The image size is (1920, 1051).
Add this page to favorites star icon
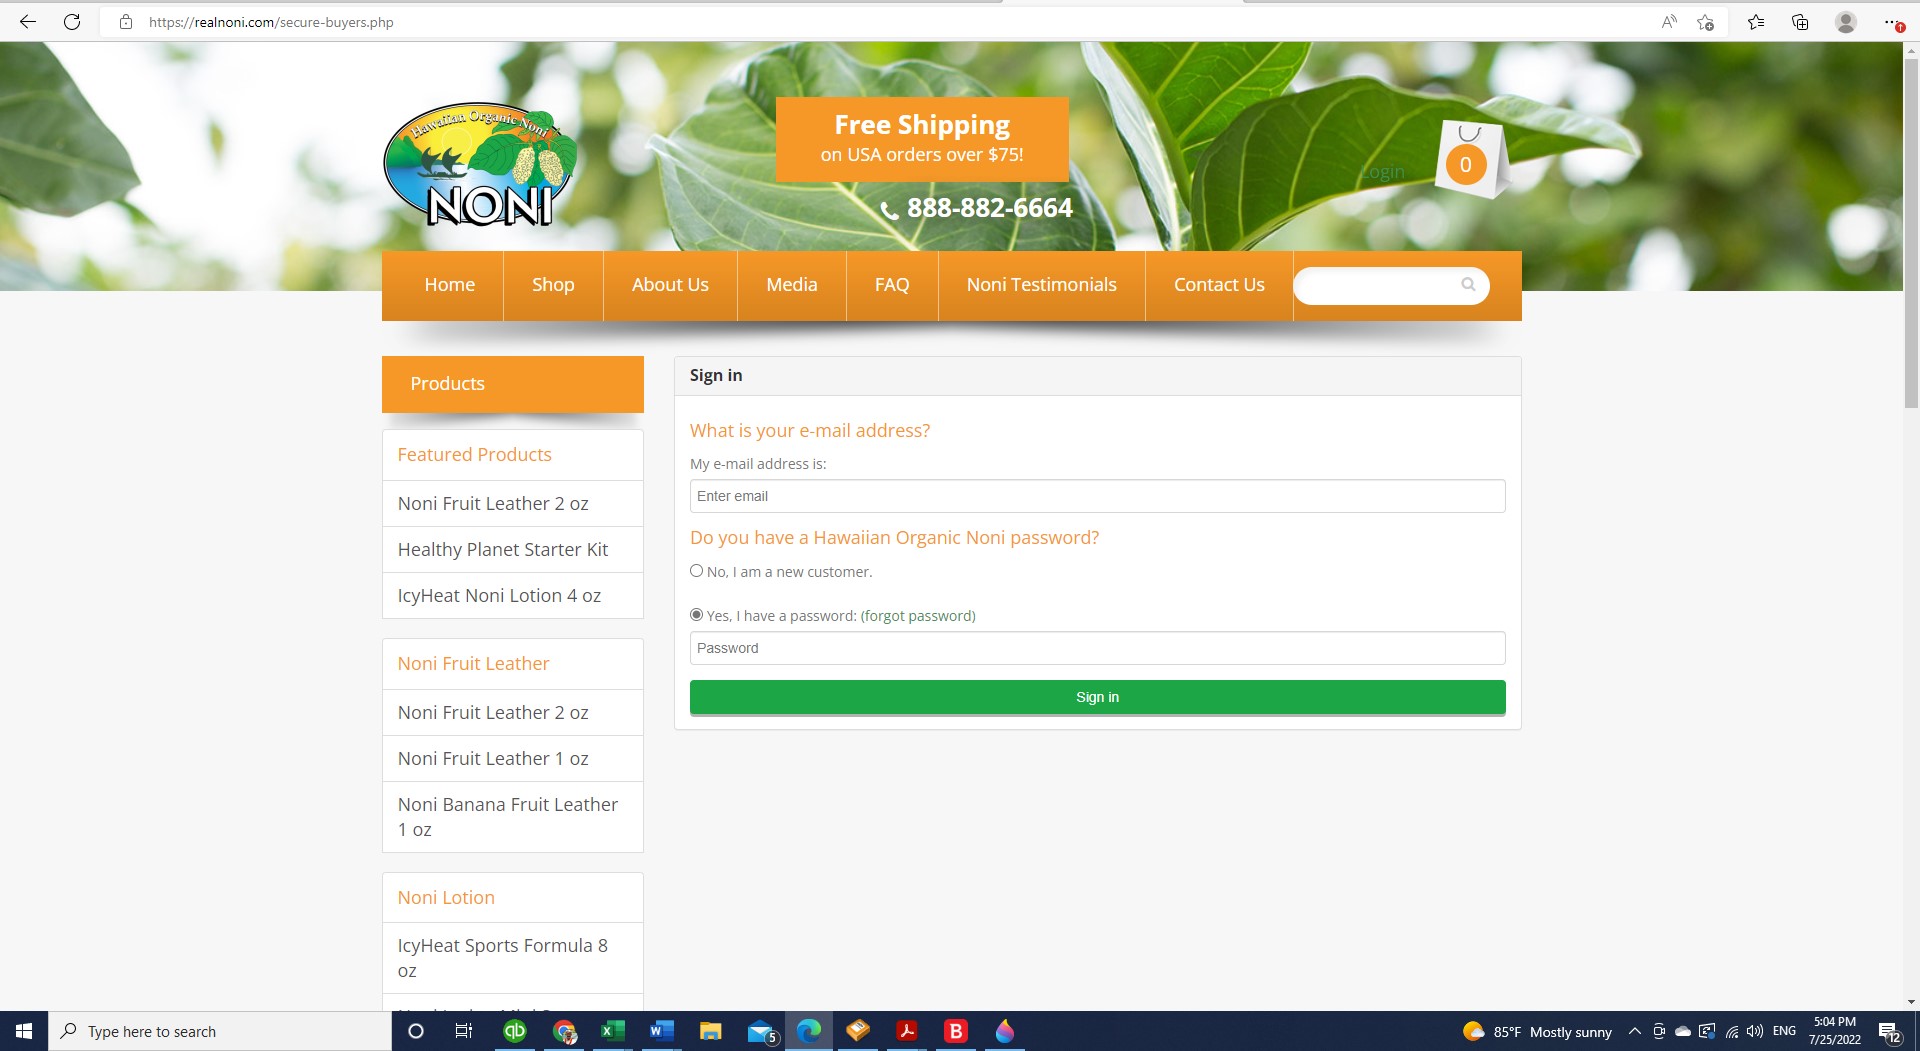coord(1706,21)
